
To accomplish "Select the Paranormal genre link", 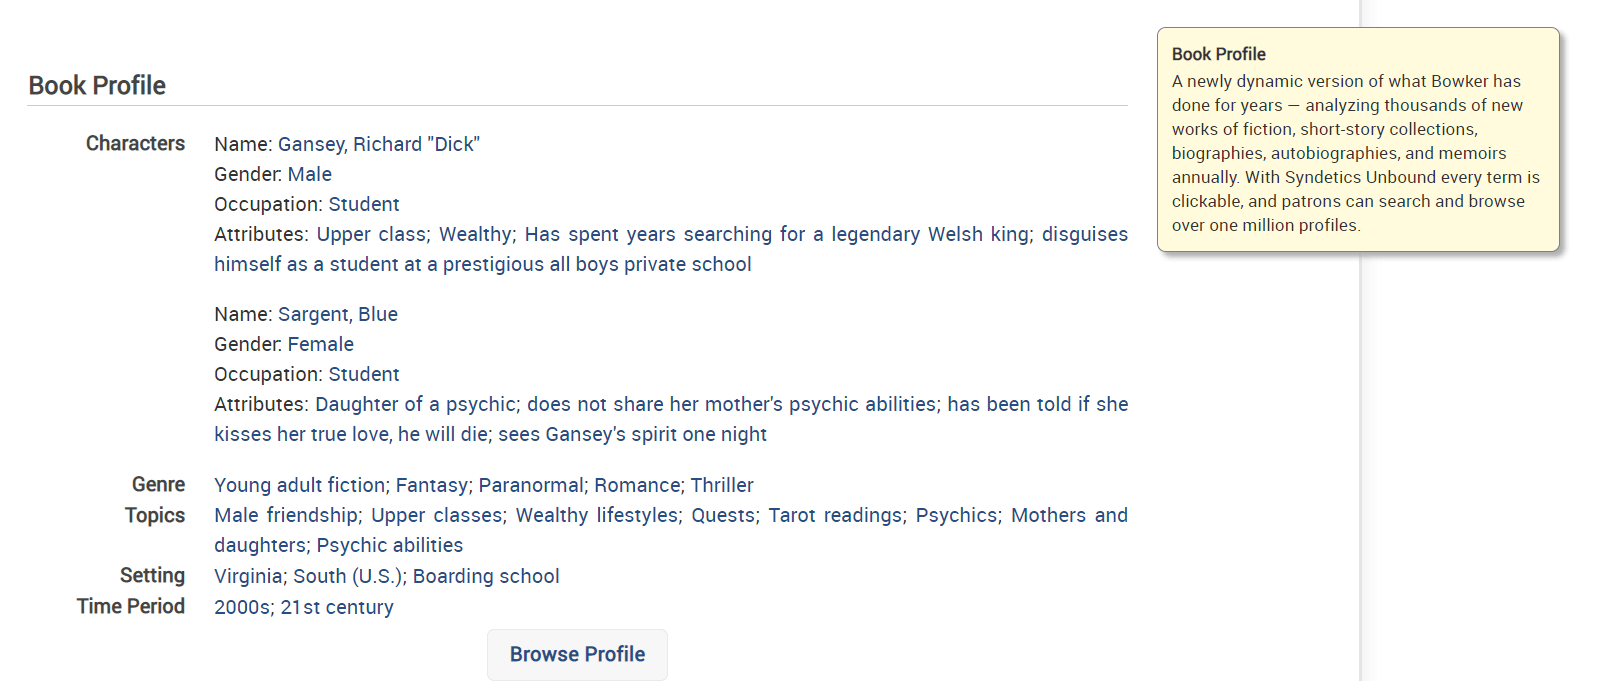I will click(531, 485).
